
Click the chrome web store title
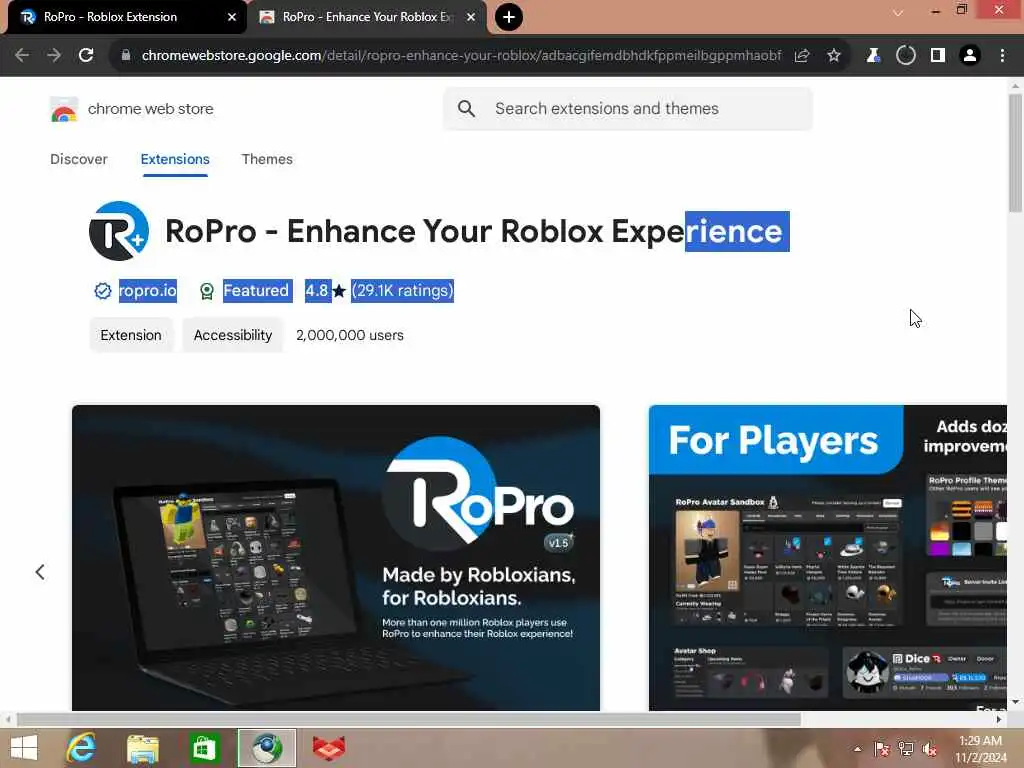tap(150, 109)
